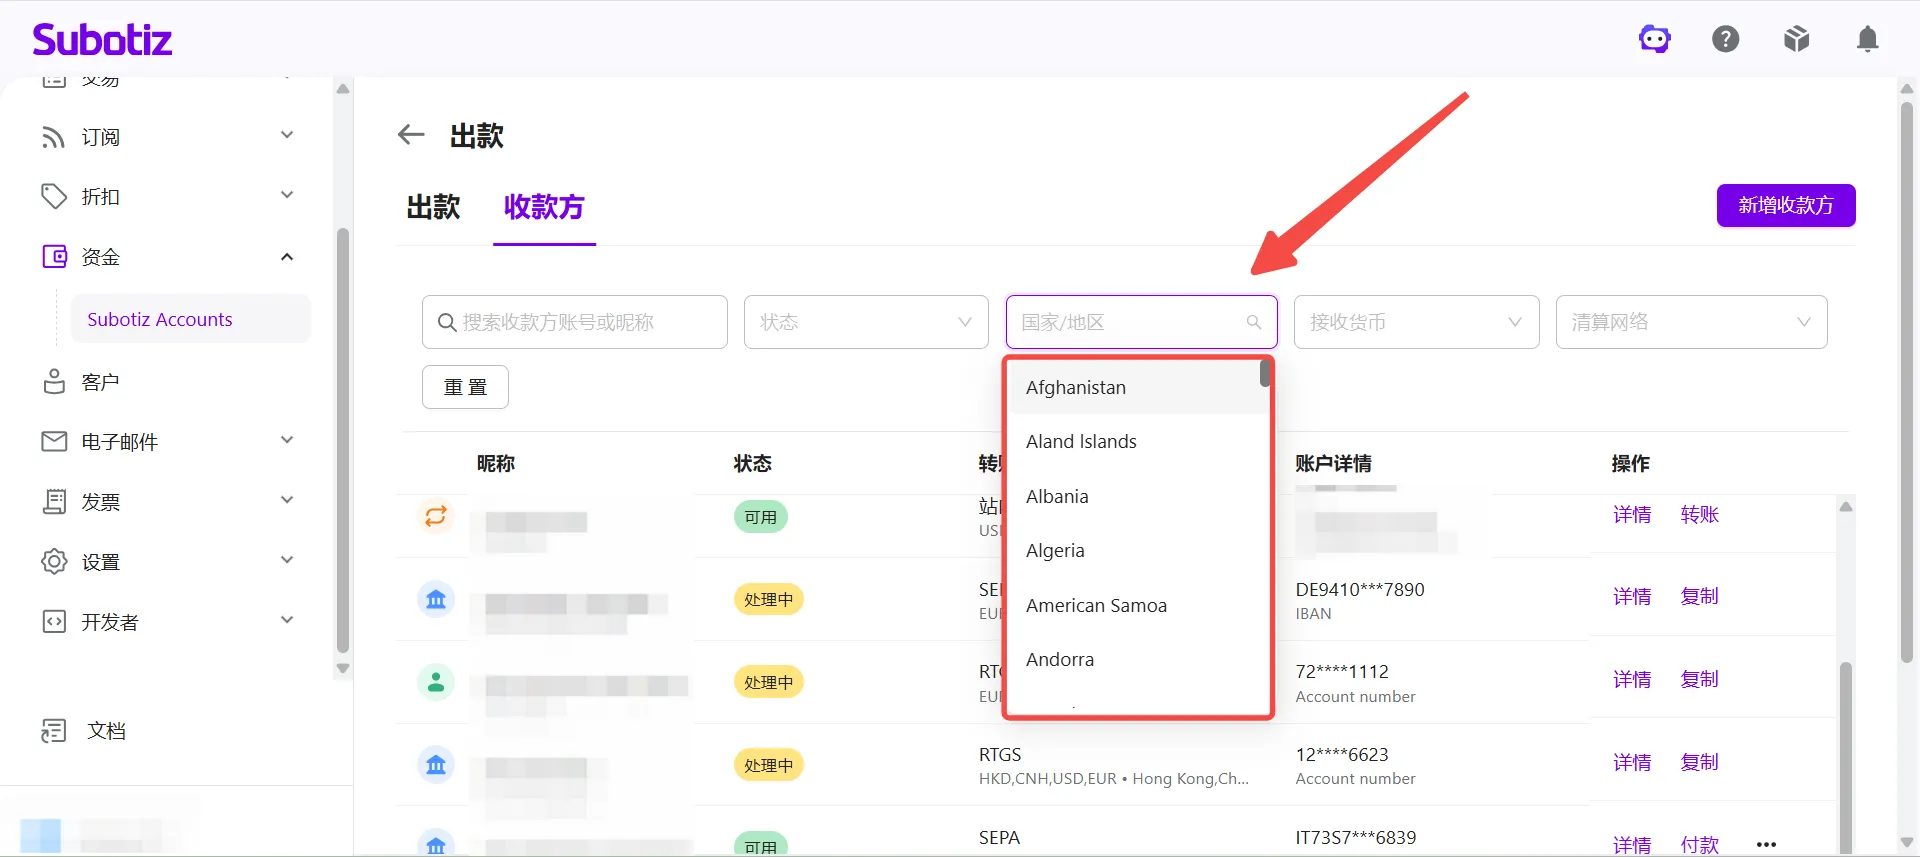
Task: Click the 客户 customer person icon
Action: [x=53, y=382]
